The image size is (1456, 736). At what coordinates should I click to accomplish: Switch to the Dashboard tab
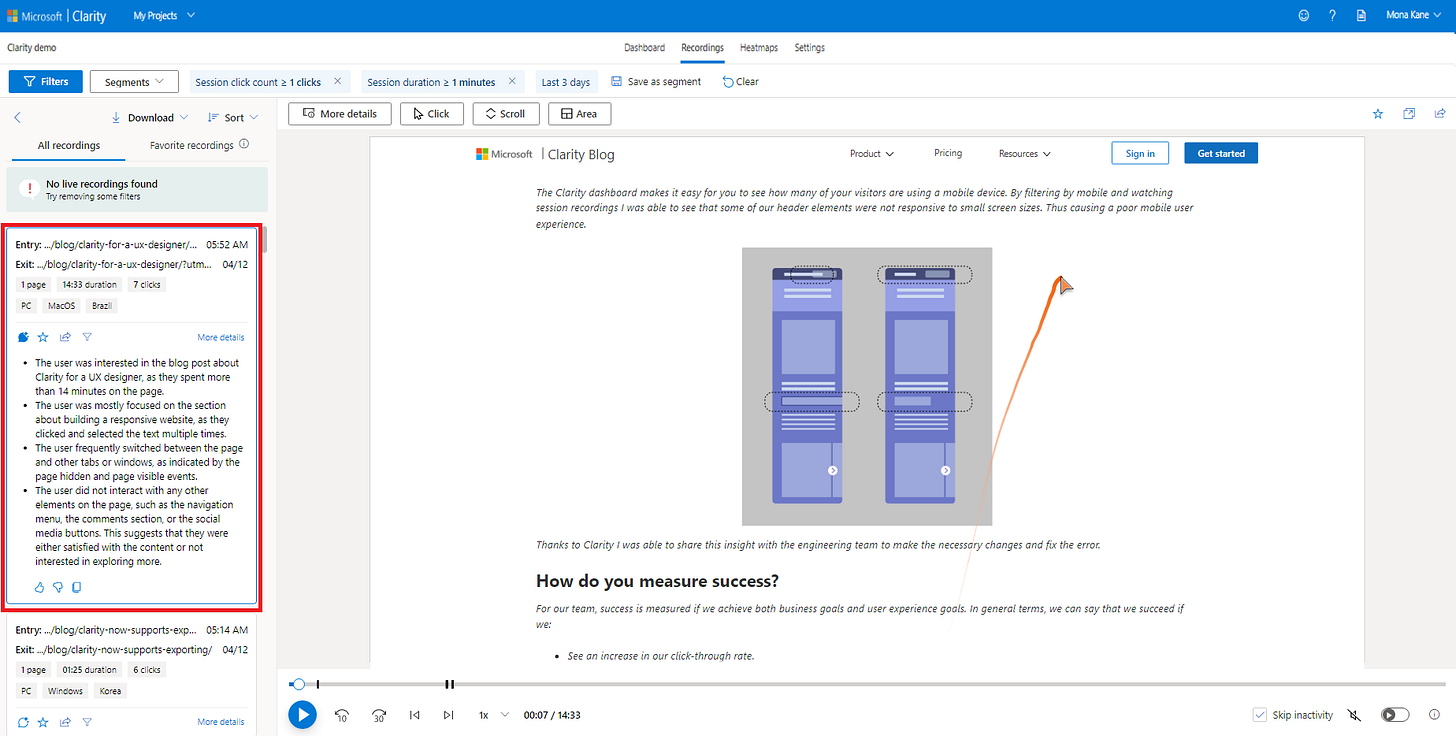pos(644,48)
